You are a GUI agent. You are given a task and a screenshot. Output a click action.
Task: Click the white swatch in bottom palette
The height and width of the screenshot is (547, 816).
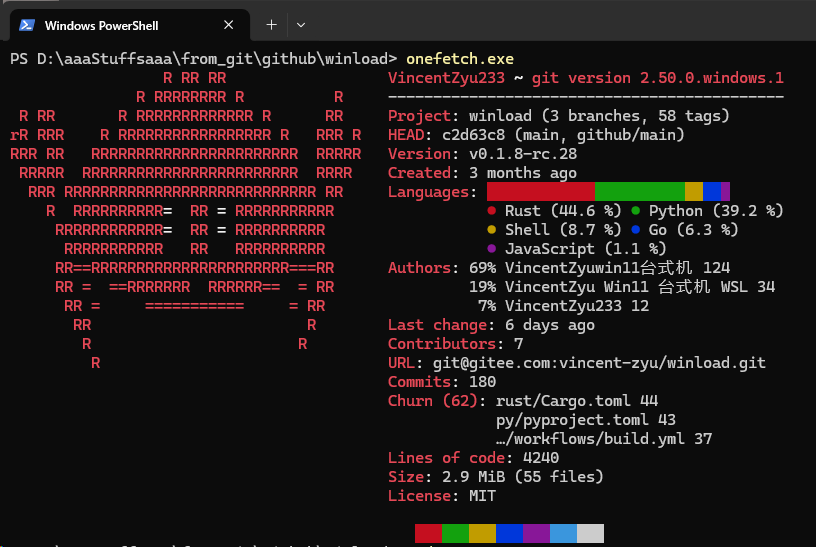point(591,533)
